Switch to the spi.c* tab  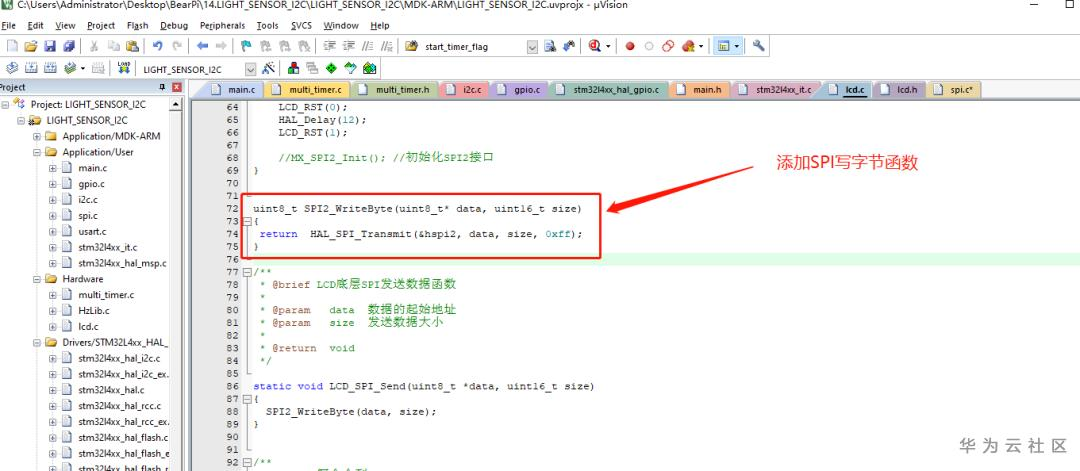click(953, 90)
